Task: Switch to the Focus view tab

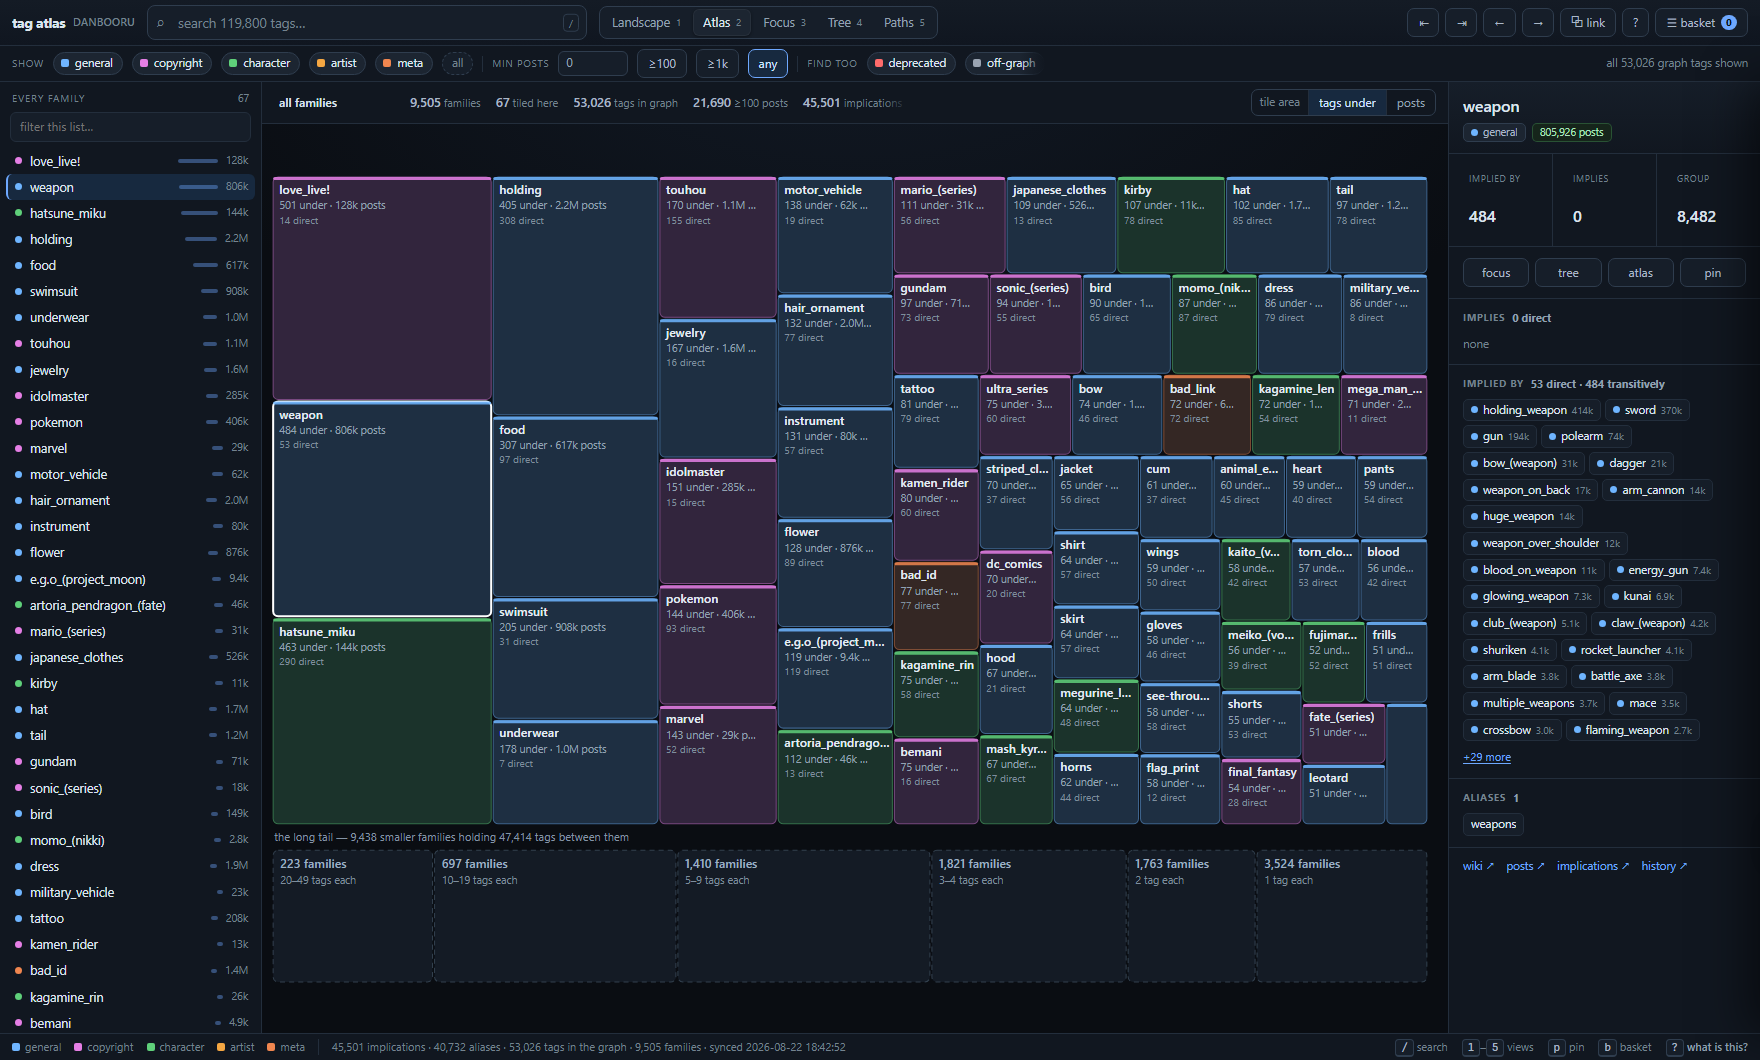Action: pyautogui.click(x=784, y=23)
